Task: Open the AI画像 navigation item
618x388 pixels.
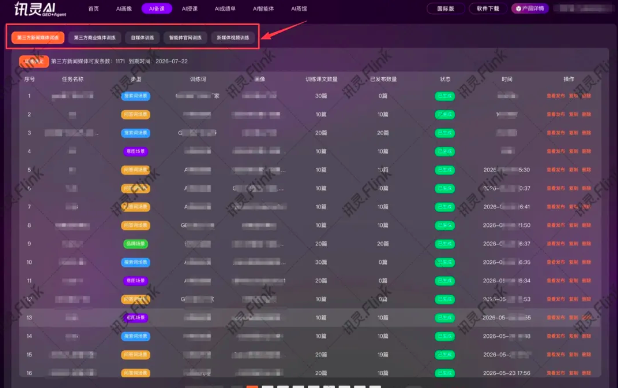Action: (x=124, y=8)
